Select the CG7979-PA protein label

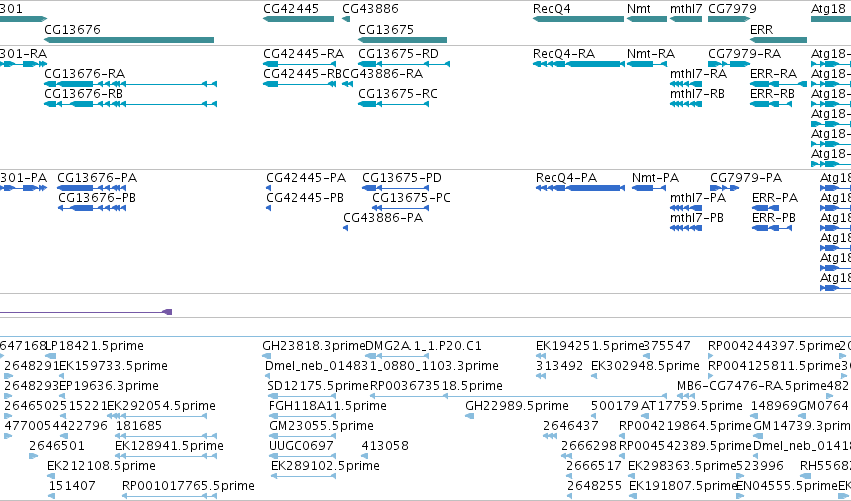[x=746, y=177]
